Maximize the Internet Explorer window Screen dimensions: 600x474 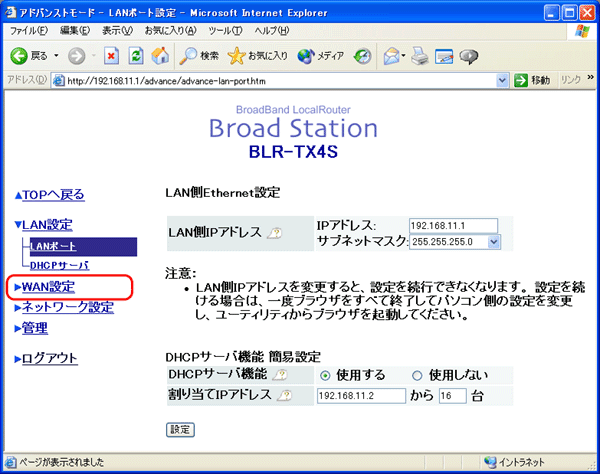tap(569, 13)
